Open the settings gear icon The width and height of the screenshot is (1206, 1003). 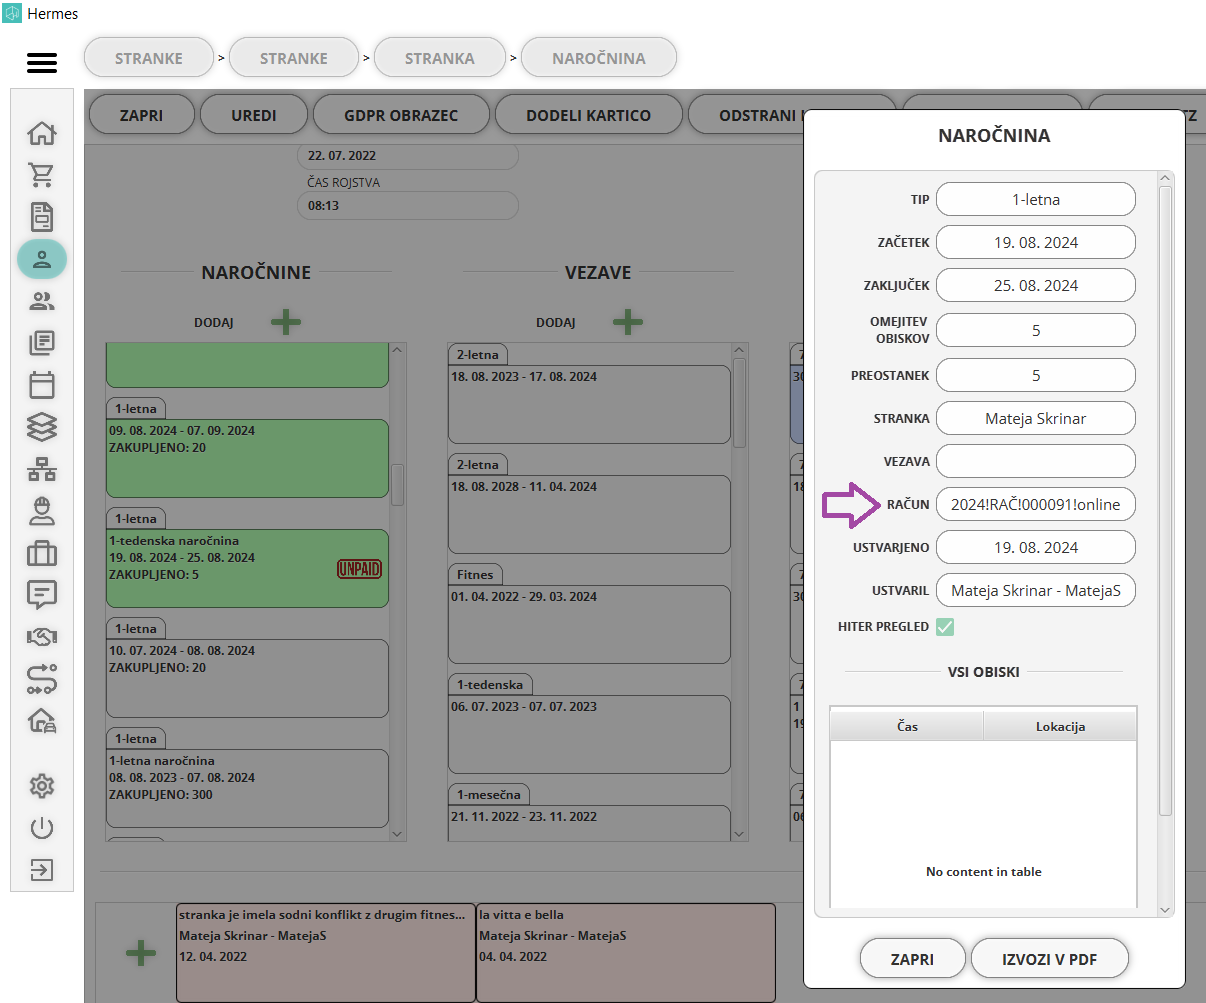(x=42, y=786)
